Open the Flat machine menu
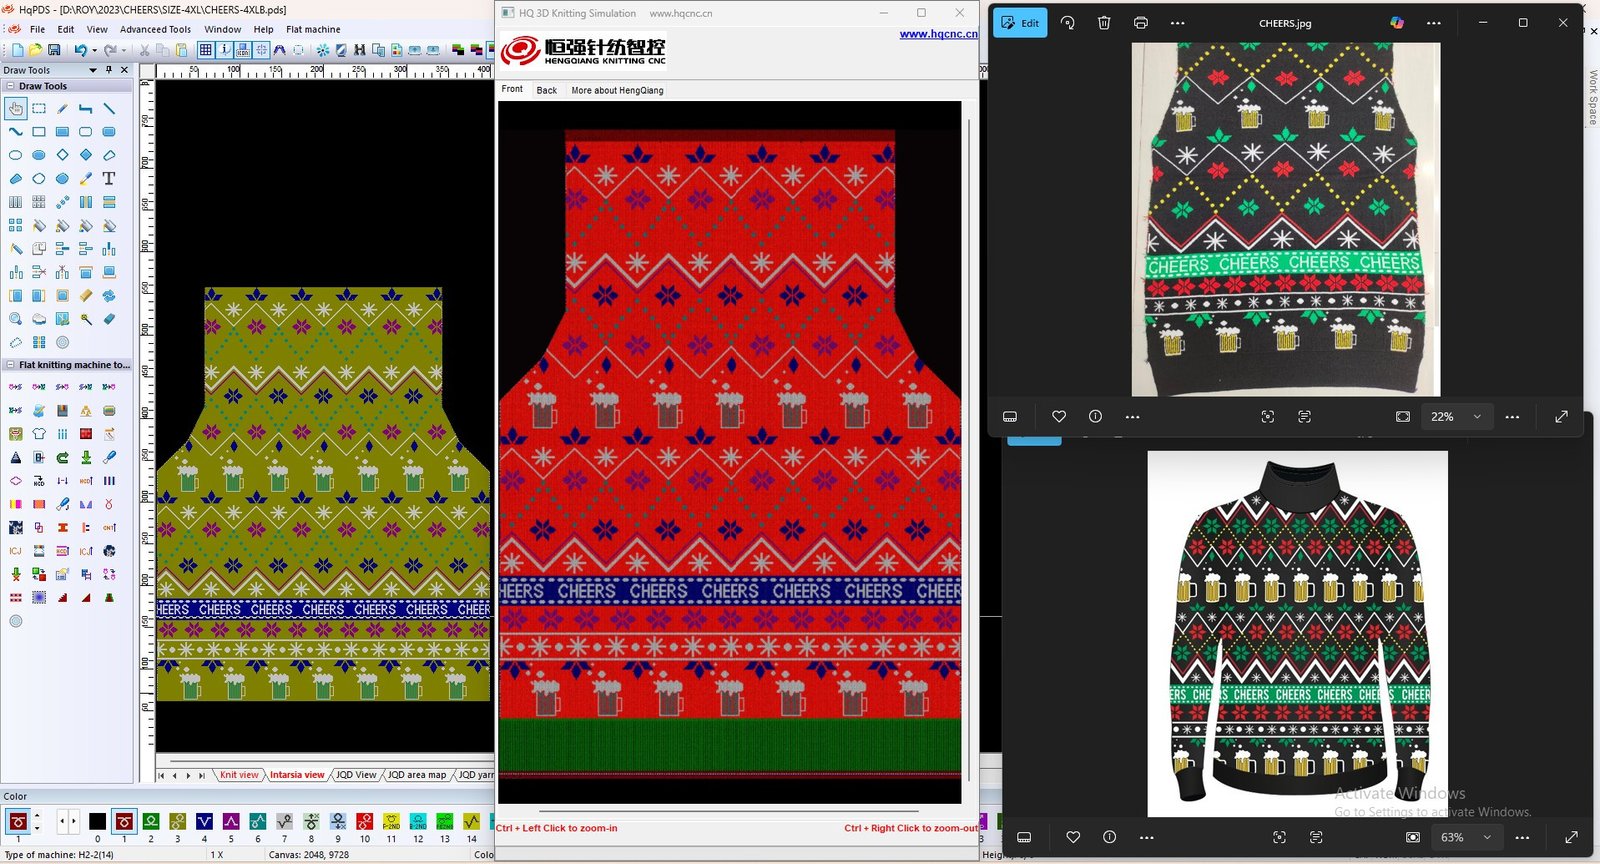Image resolution: width=1600 pixels, height=864 pixels. point(313,29)
